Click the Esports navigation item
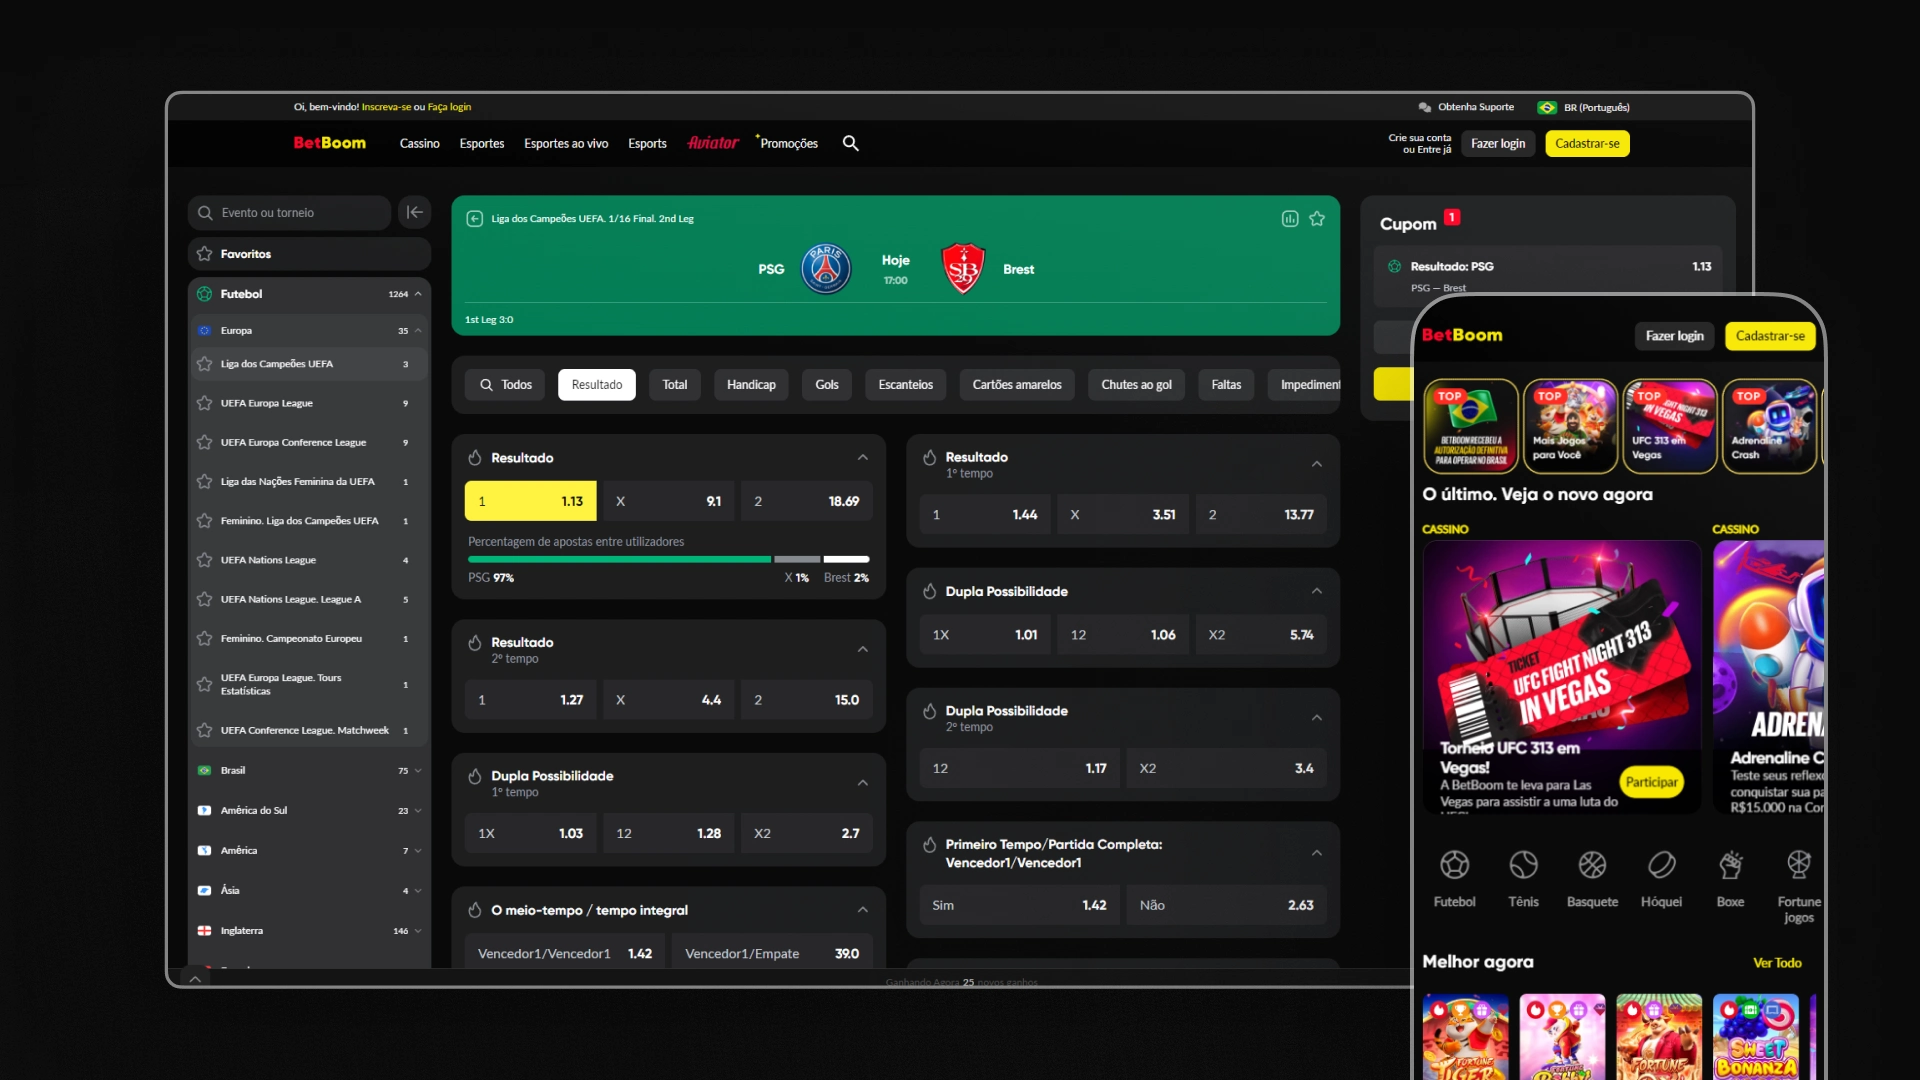1920x1080 pixels. [647, 143]
